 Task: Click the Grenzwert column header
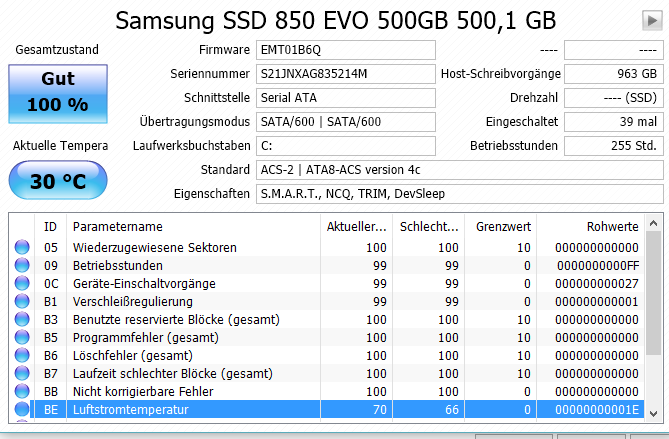pyautogui.click(x=500, y=227)
